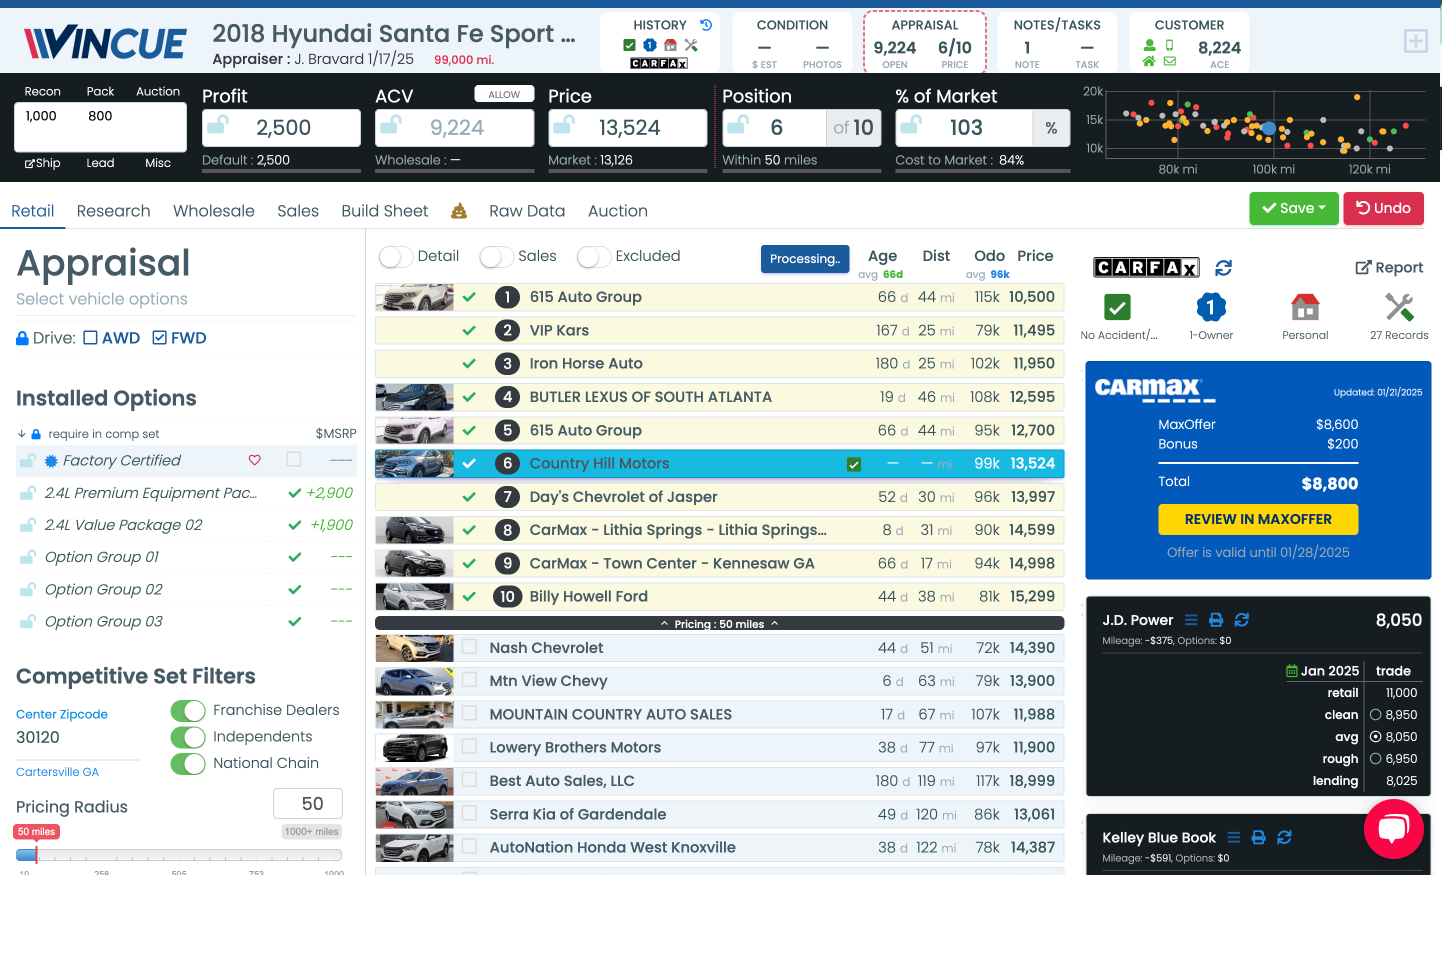The image size is (1442, 972).
Task: Click the Price lock icon
Action: [563, 124]
